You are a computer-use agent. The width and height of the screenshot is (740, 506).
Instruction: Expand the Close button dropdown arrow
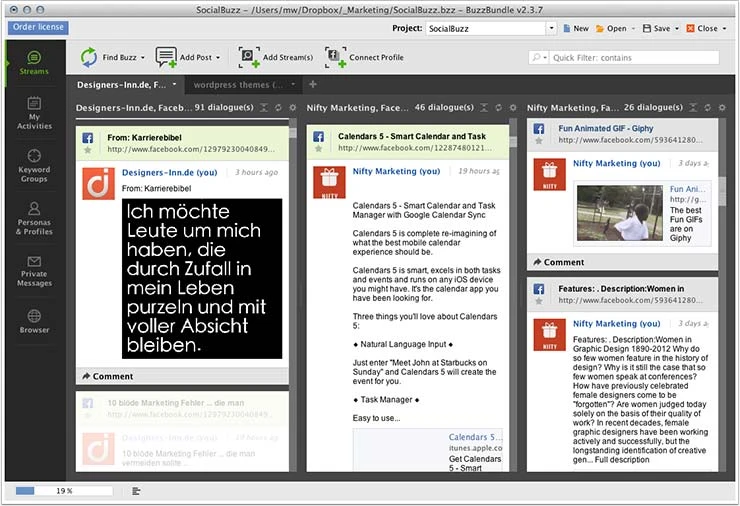724,29
